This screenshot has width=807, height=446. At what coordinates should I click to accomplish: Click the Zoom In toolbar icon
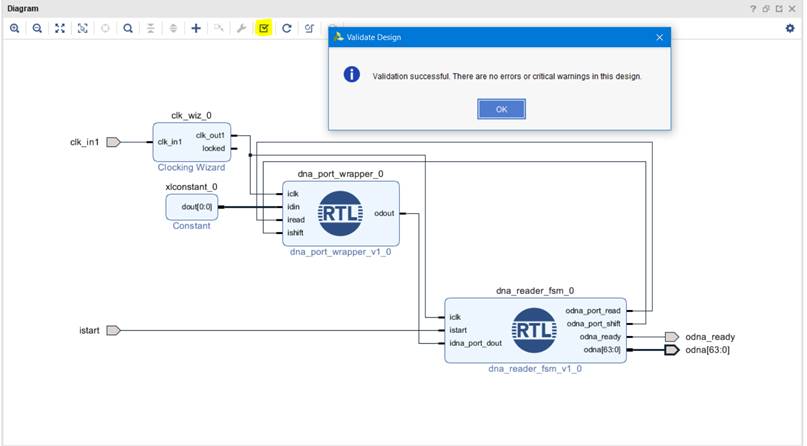[15, 29]
